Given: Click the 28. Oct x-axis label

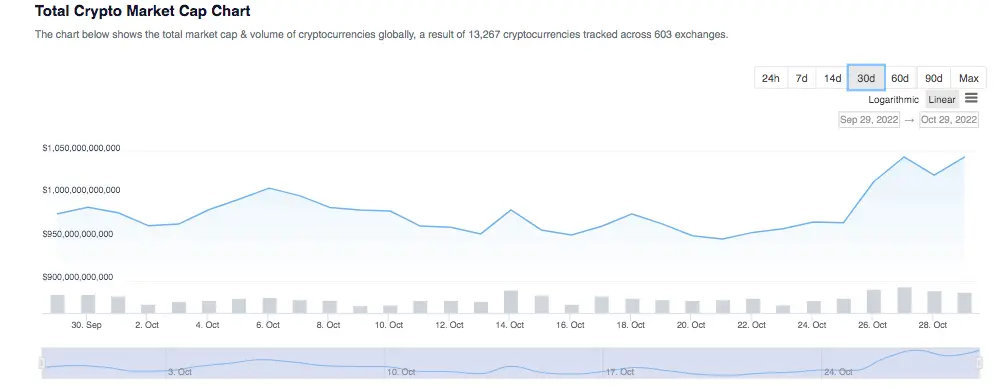Looking at the screenshot, I should (x=933, y=325).
